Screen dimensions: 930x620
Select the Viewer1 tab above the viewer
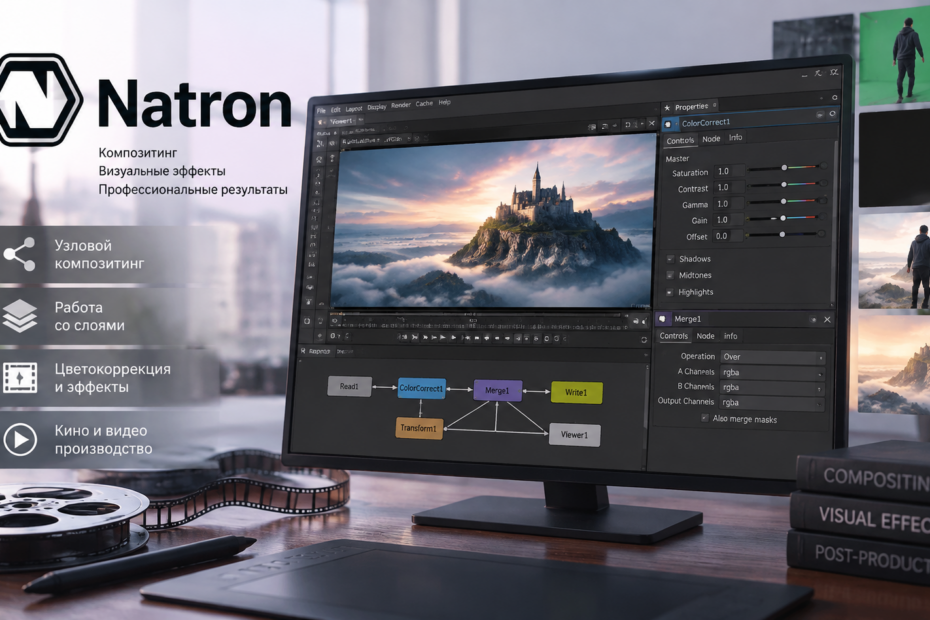pos(342,122)
